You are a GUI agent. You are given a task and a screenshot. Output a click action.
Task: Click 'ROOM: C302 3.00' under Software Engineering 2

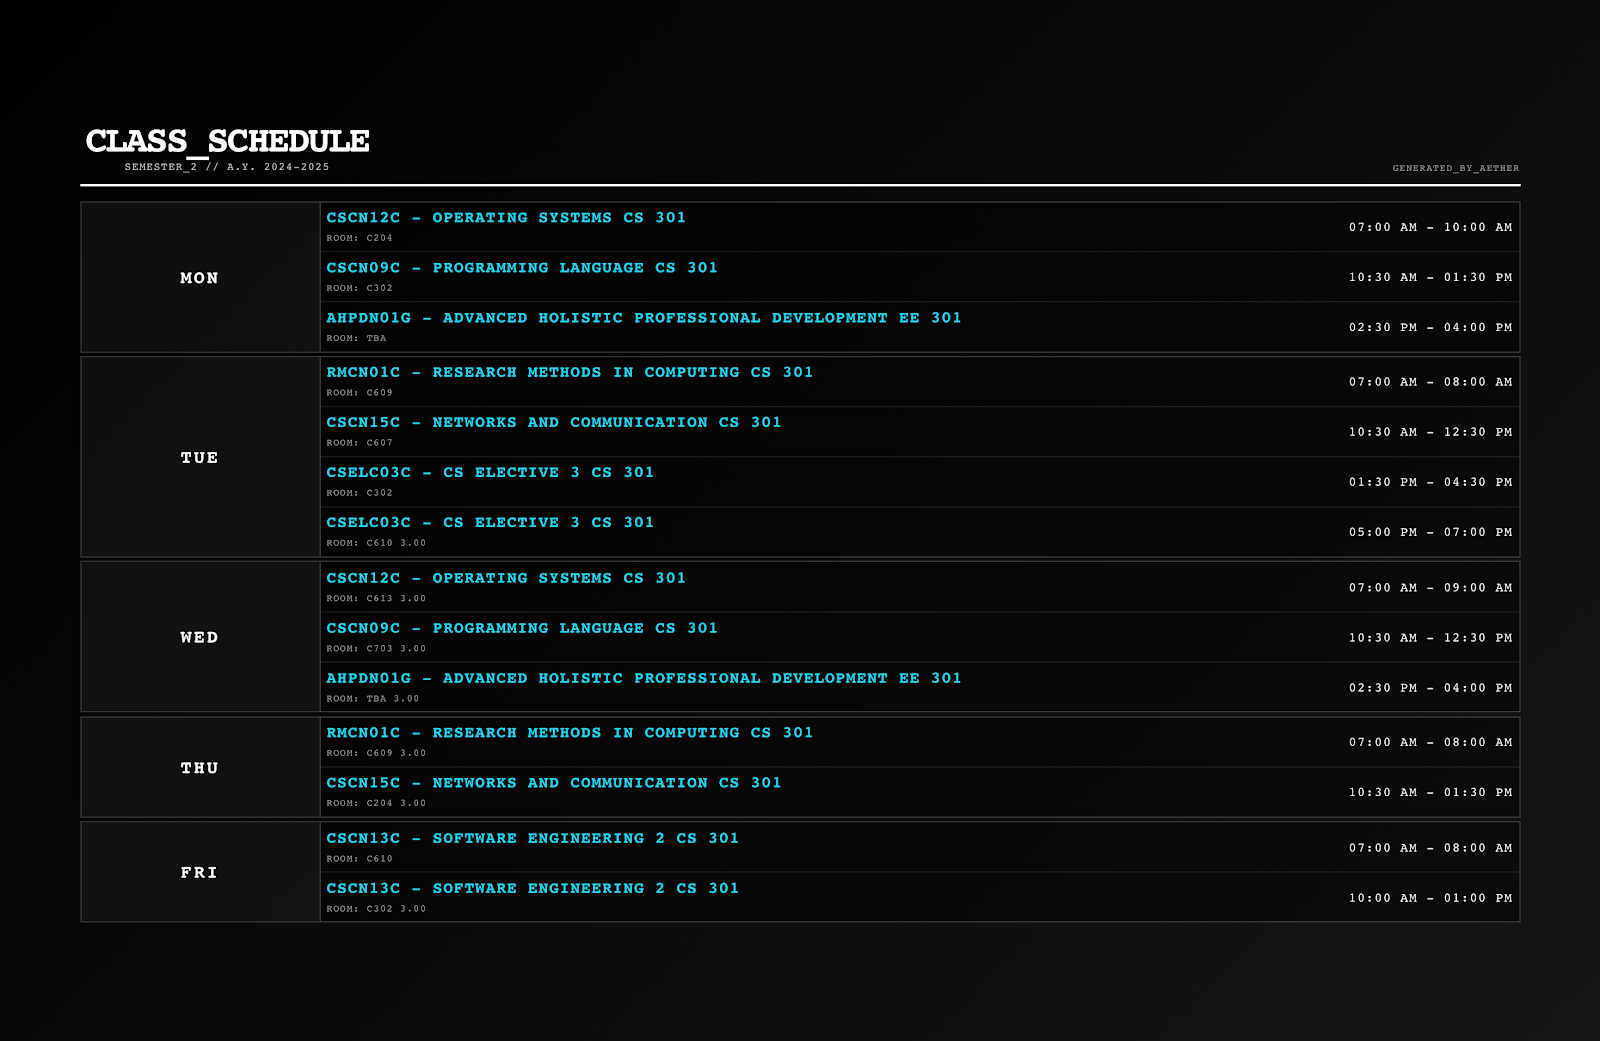pos(376,909)
